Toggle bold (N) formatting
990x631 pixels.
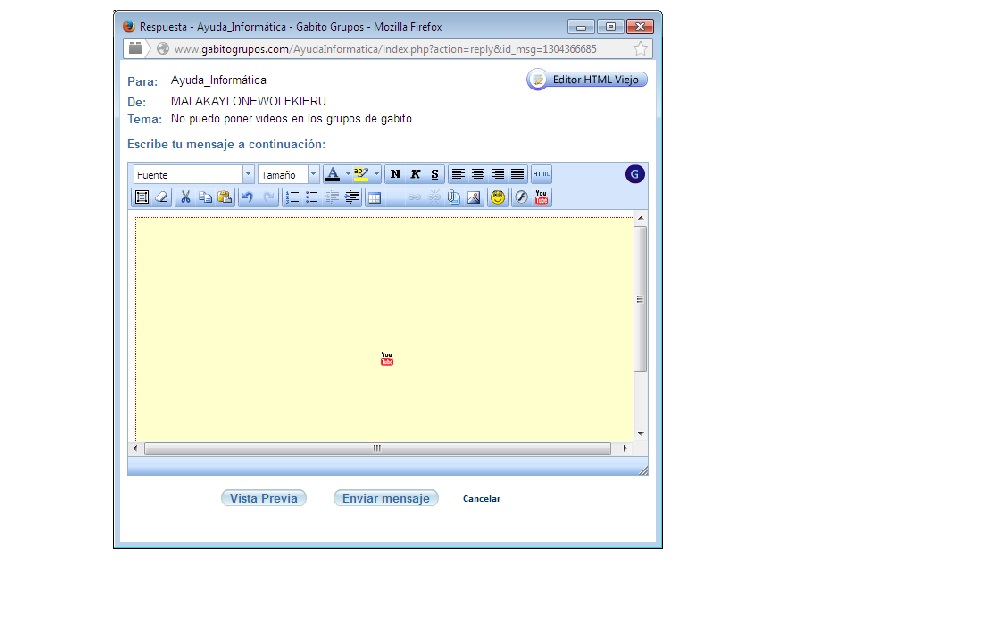[395, 174]
